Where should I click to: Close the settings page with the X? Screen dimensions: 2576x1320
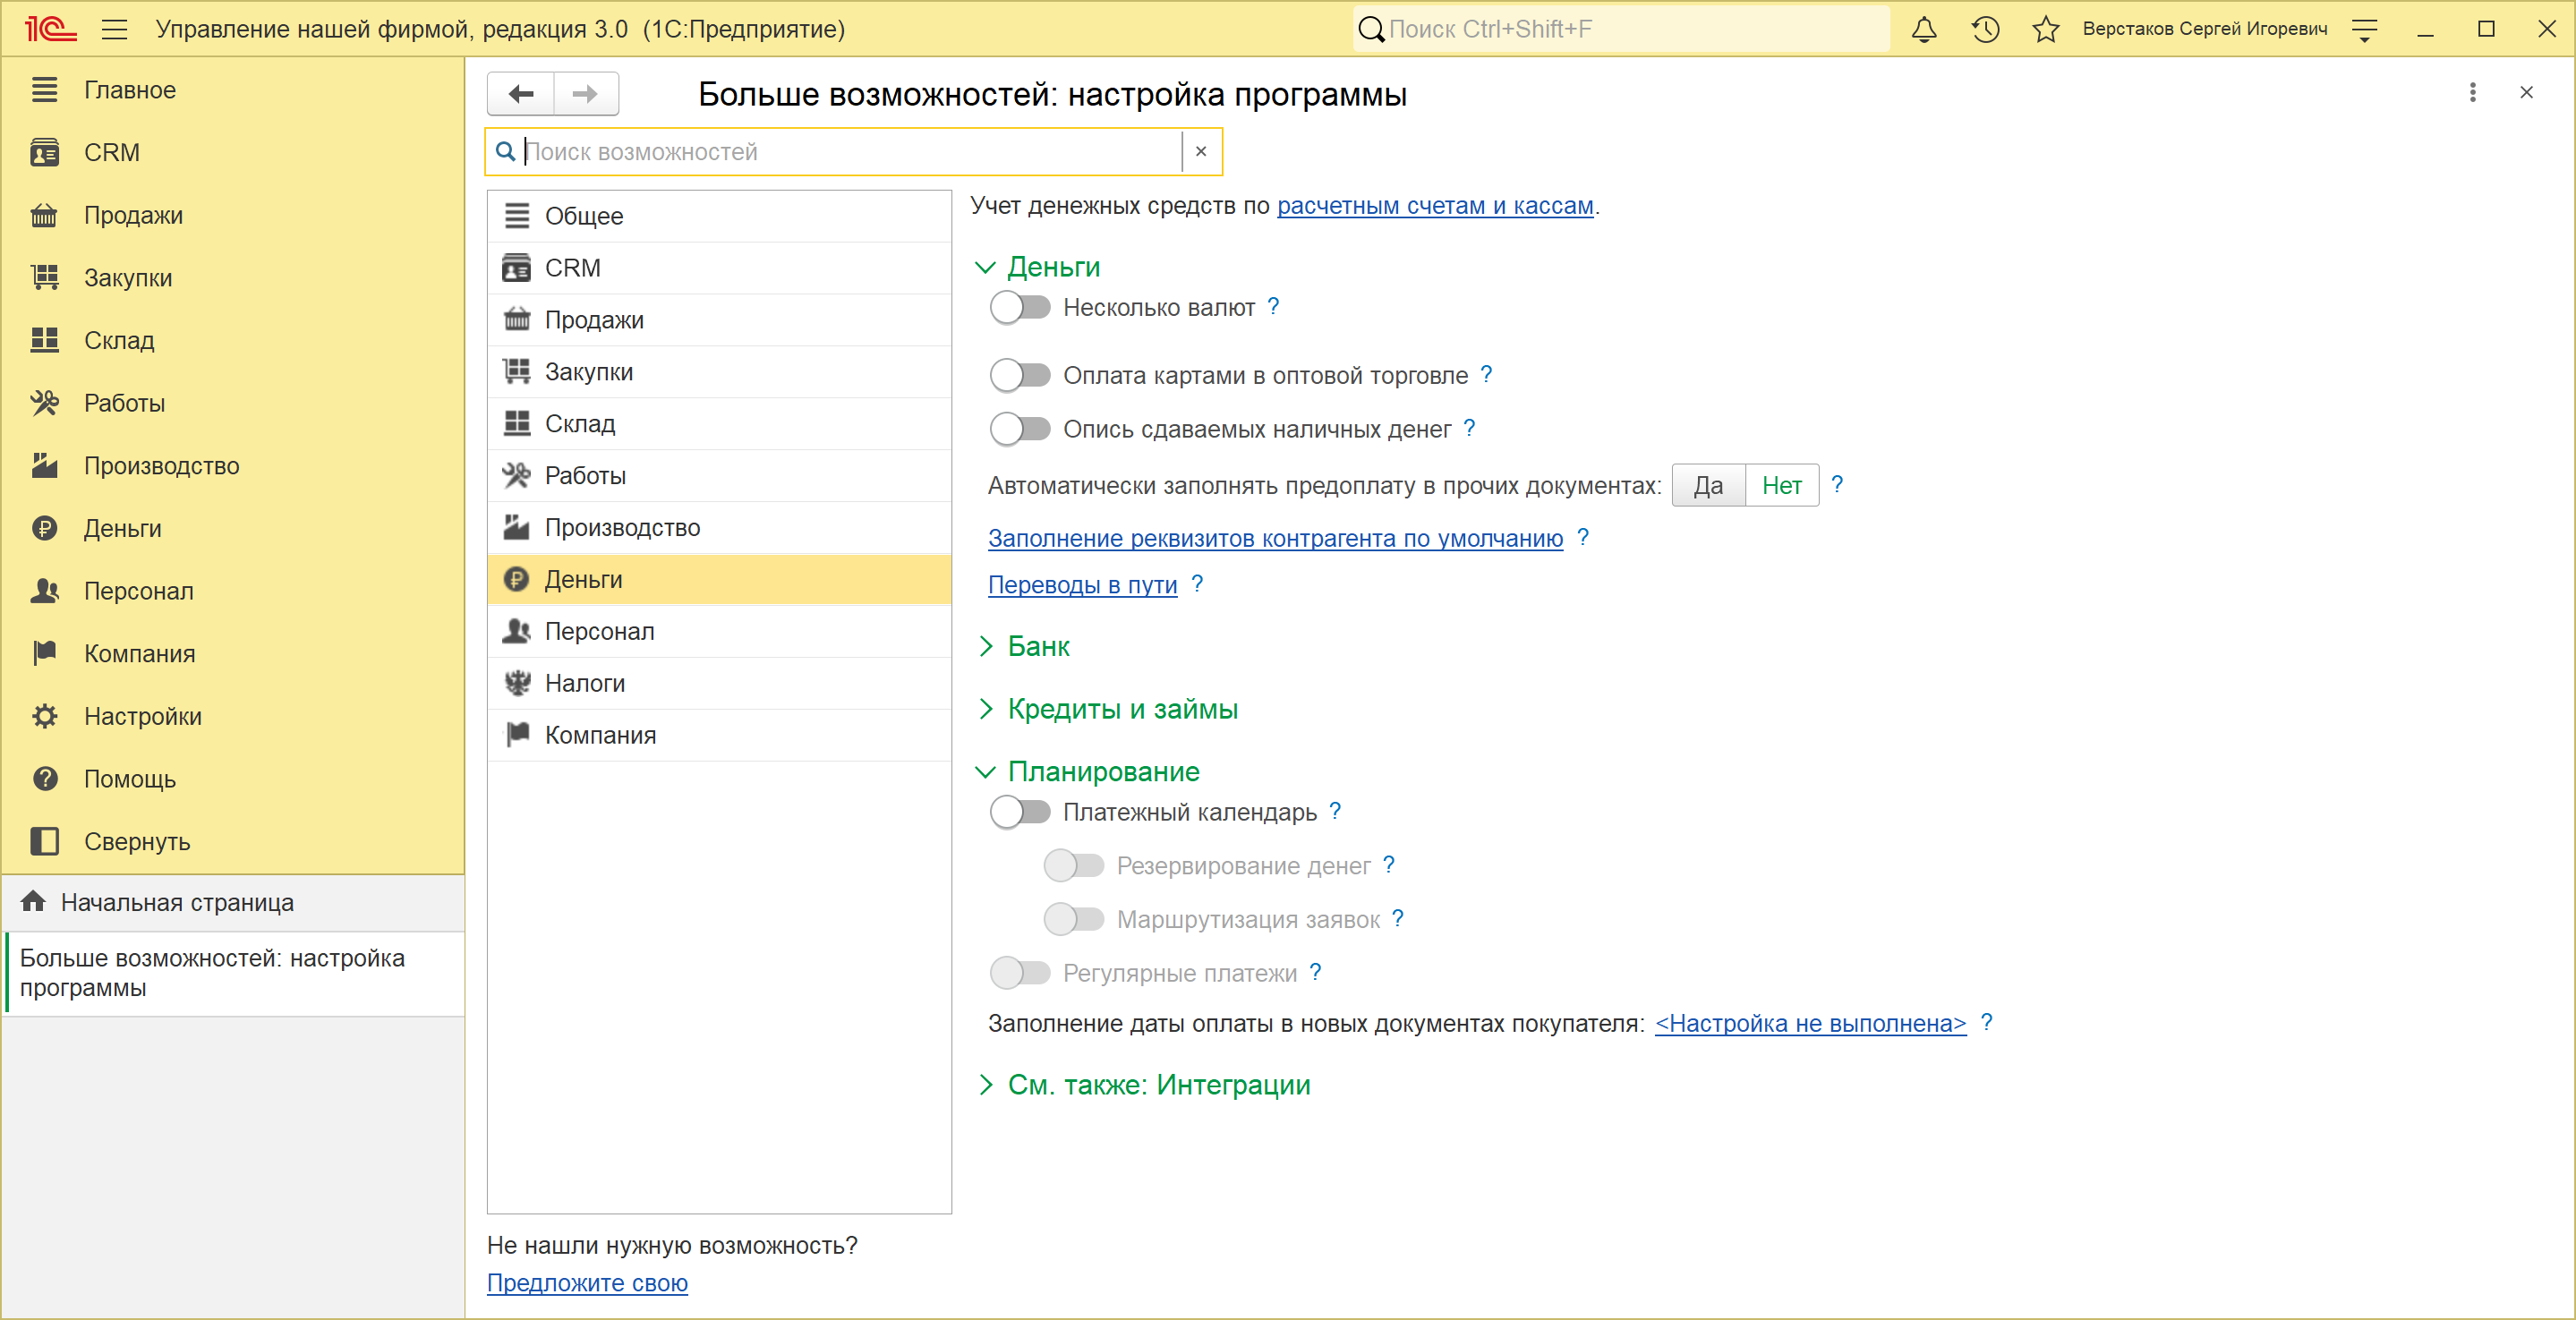point(2527,93)
